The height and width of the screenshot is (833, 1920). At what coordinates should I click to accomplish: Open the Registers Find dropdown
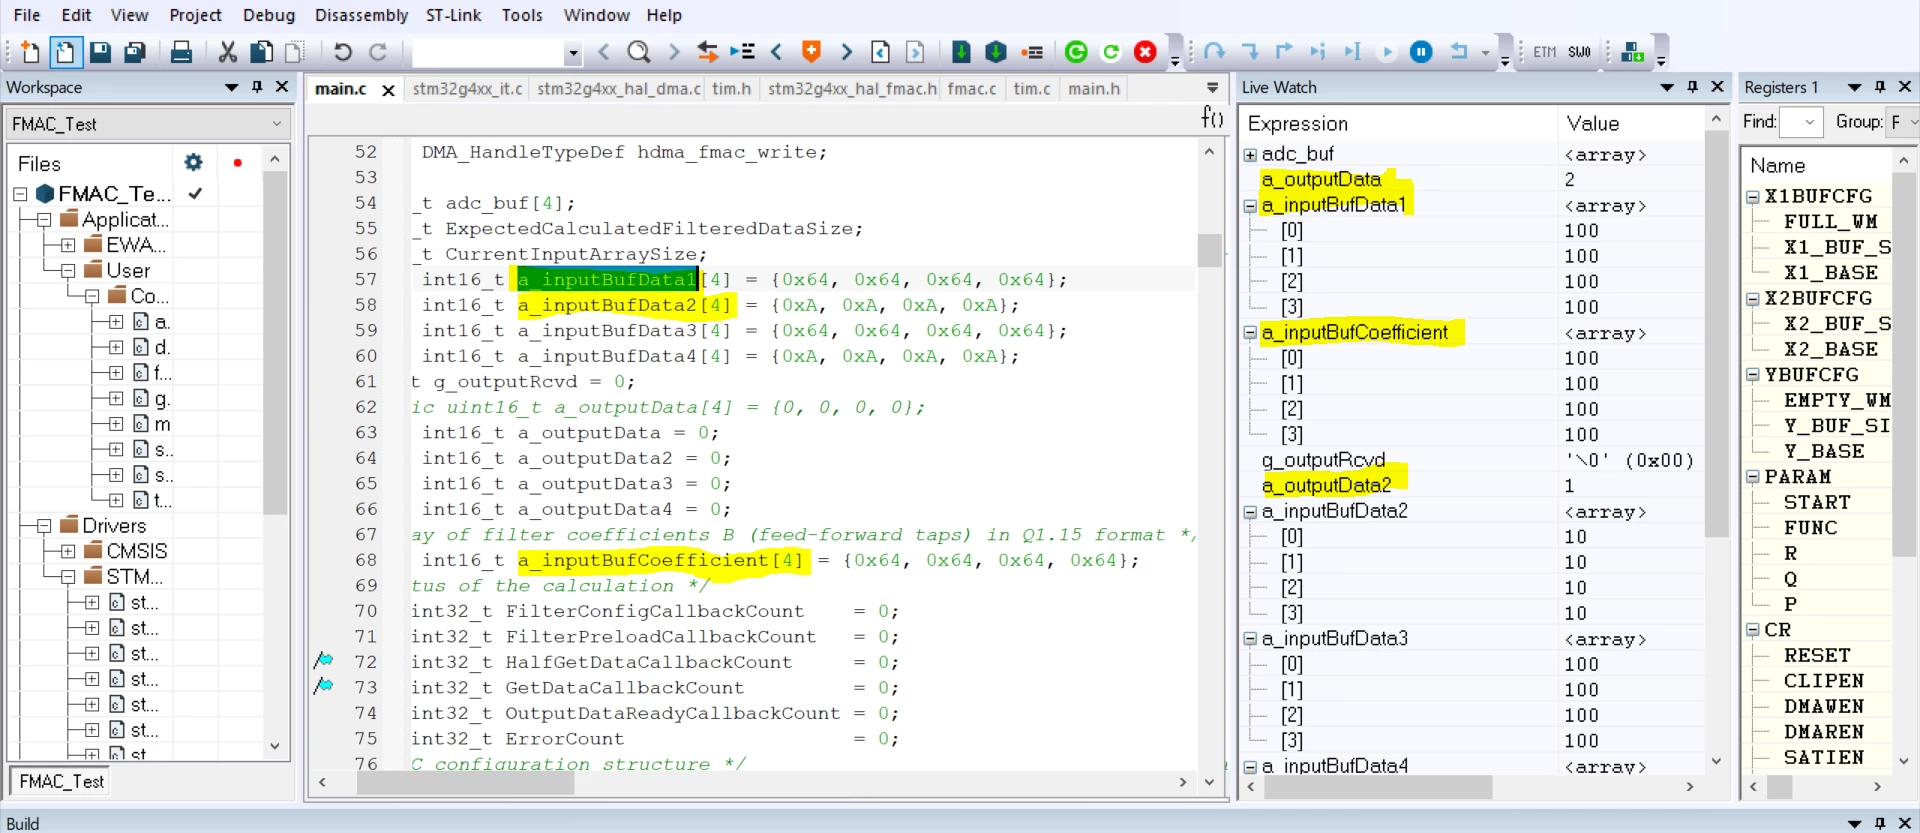[1810, 122]
